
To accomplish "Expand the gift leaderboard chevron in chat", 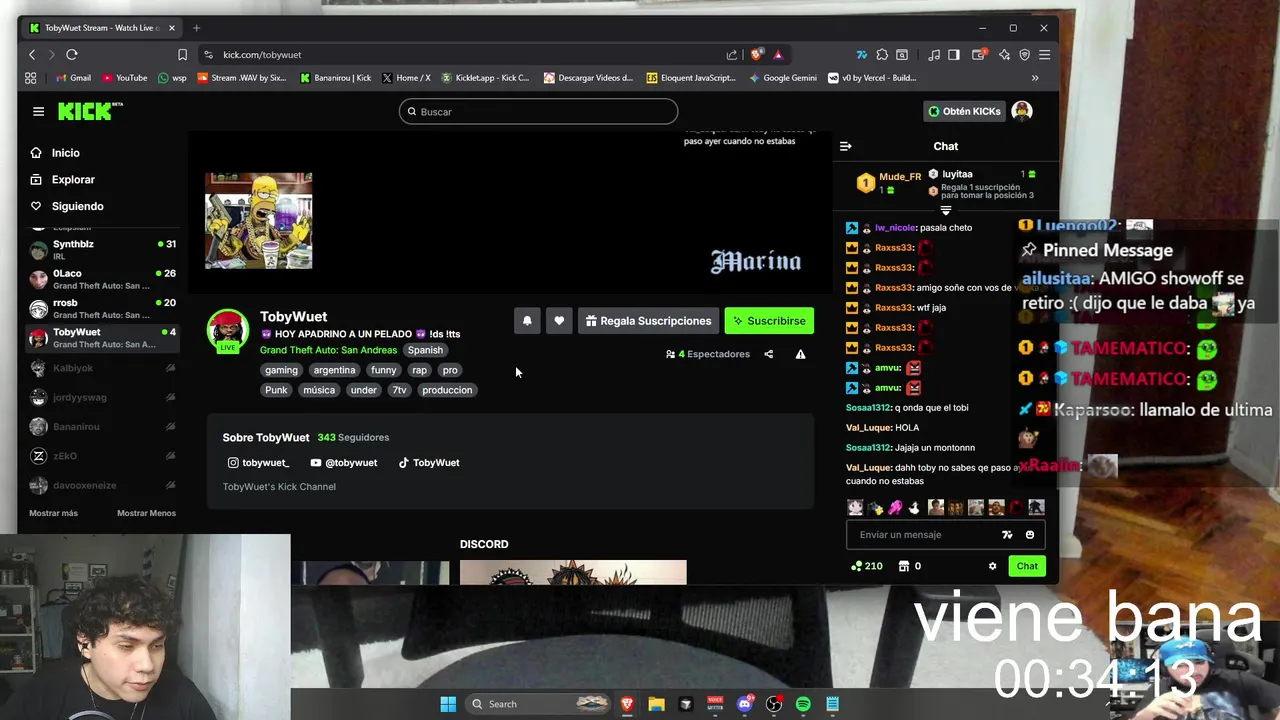I will [946, 211].
